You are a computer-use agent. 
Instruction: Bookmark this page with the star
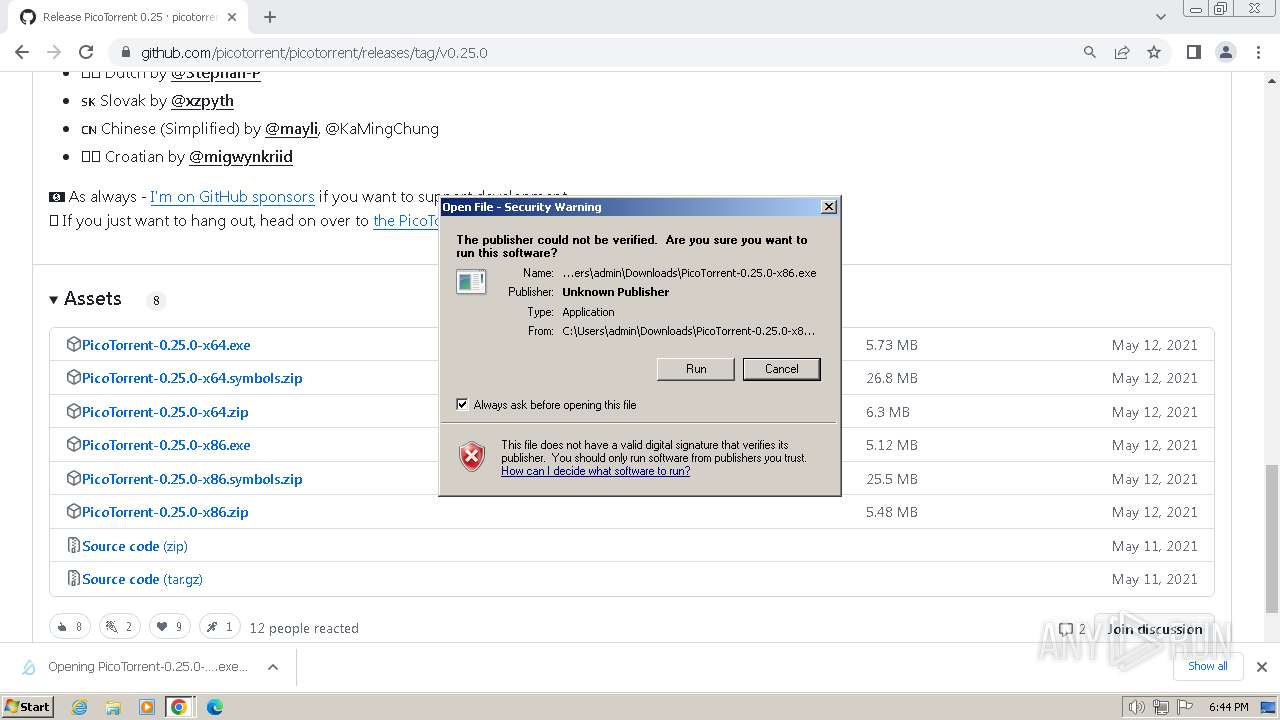1154,52
